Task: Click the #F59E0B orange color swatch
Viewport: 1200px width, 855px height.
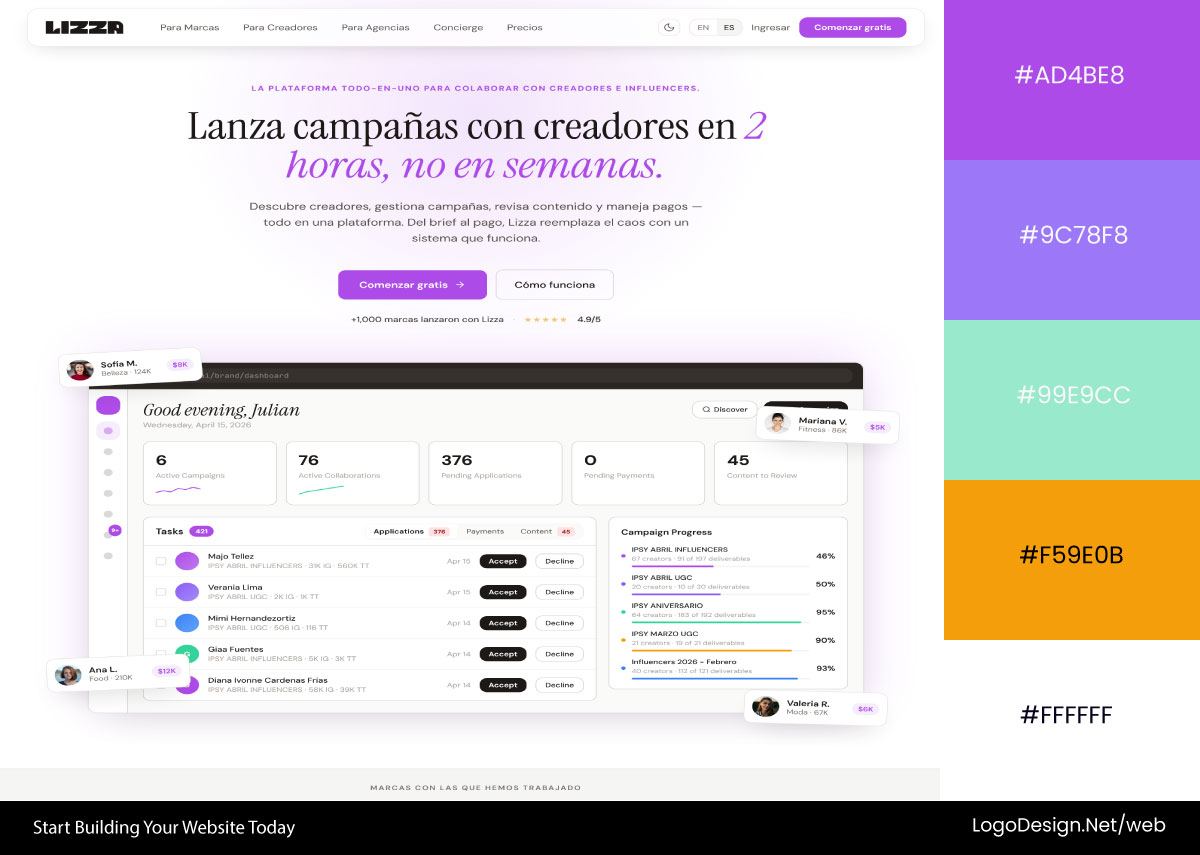Action: tap(1072, 560)
